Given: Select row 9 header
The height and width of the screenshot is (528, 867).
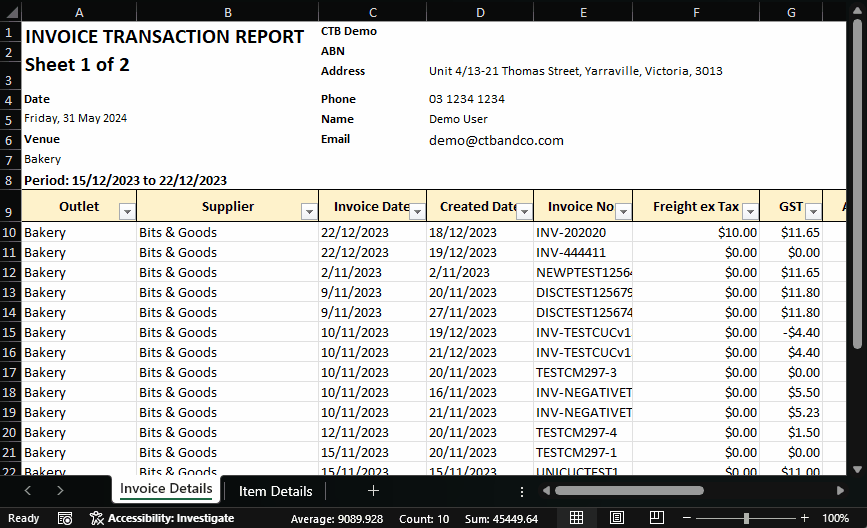Looking at the screenshot, I should (x=10, y=206).
